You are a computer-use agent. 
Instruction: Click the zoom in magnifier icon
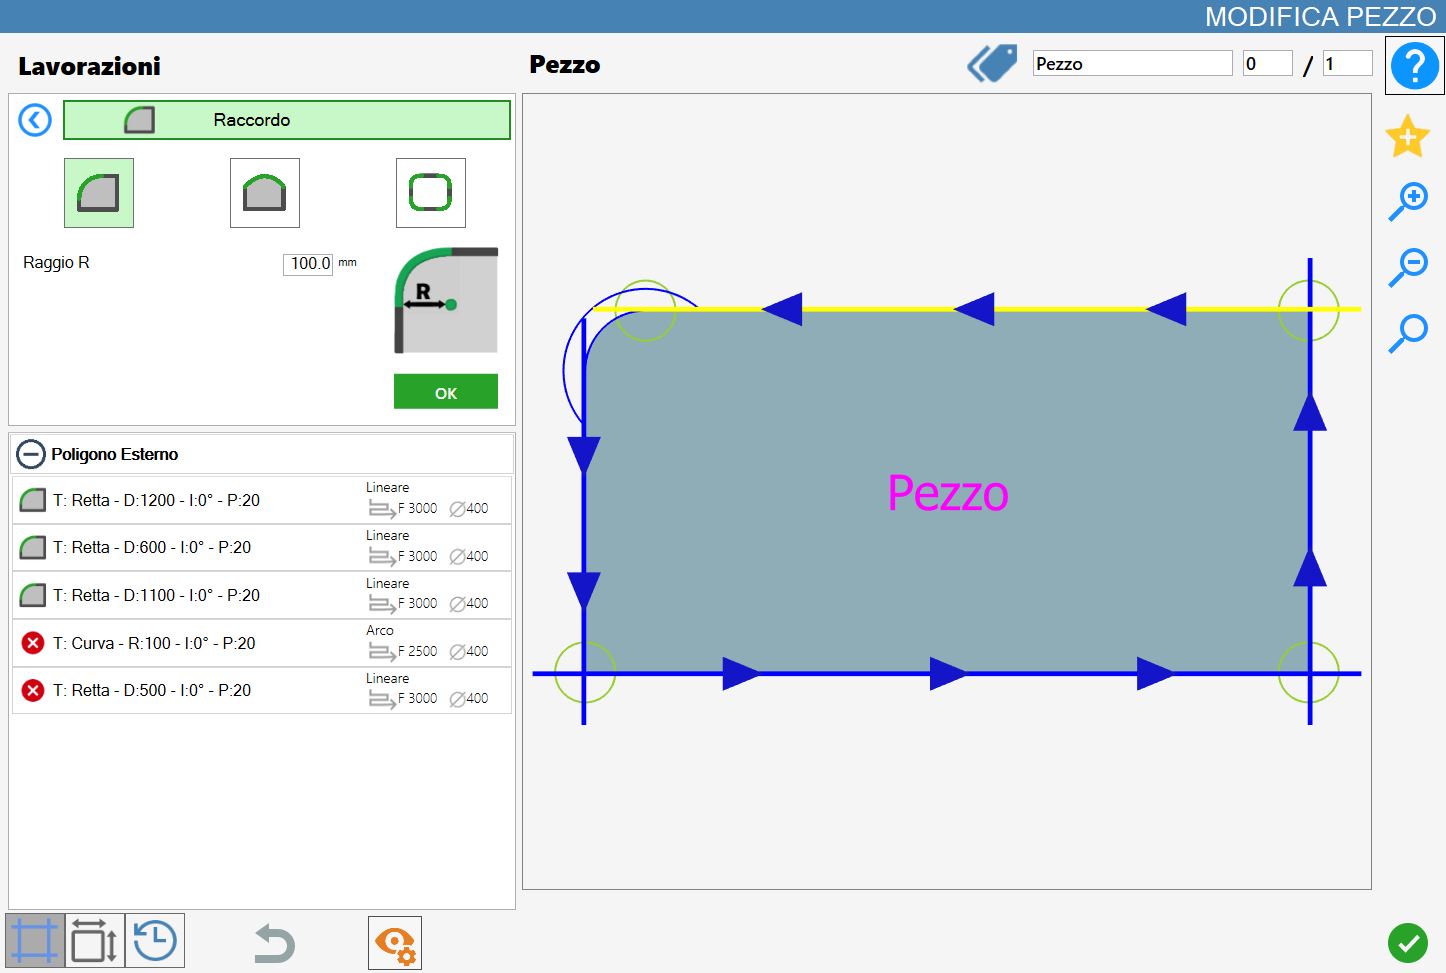(x=1408, y=201)
